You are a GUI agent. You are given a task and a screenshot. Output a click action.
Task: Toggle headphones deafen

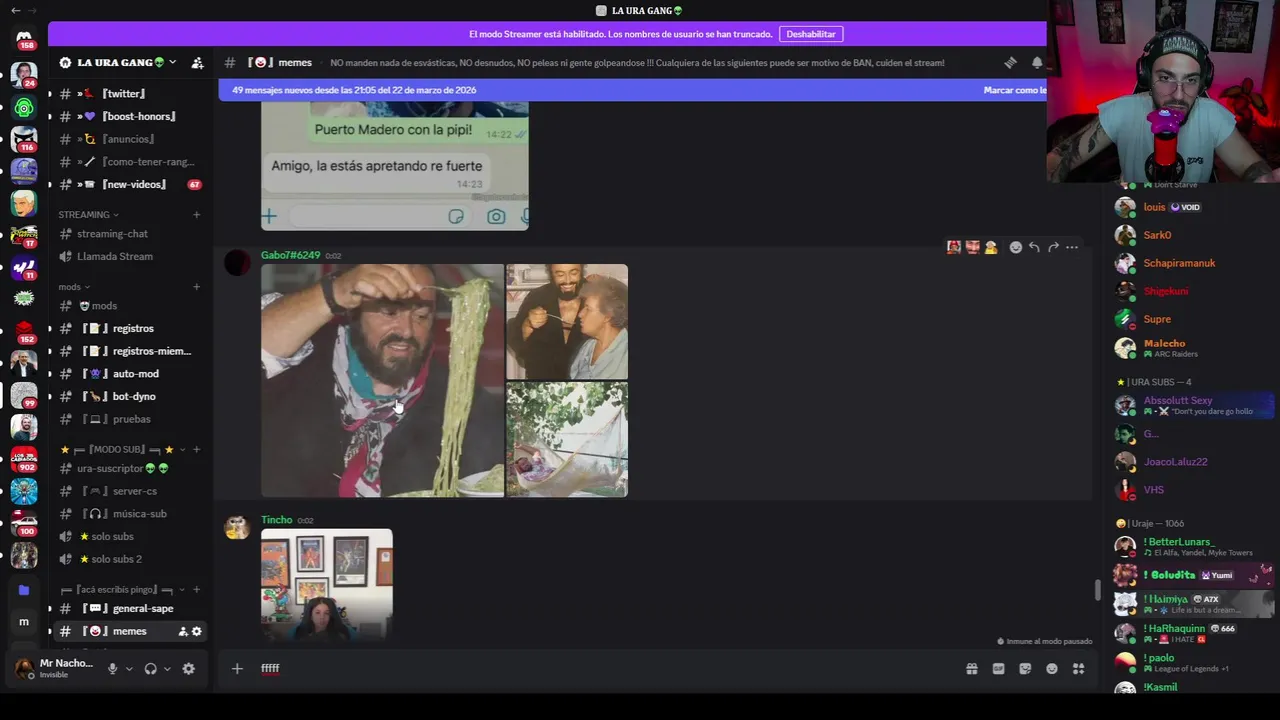click(x=150, y=669)
